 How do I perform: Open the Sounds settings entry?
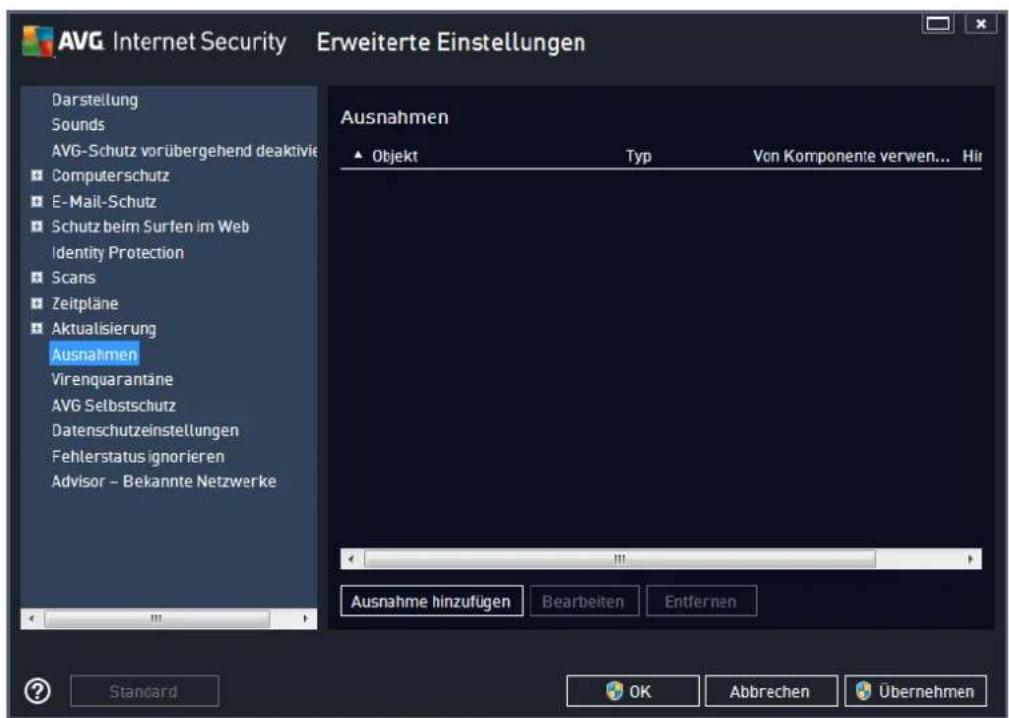click(x=78, y=125)
